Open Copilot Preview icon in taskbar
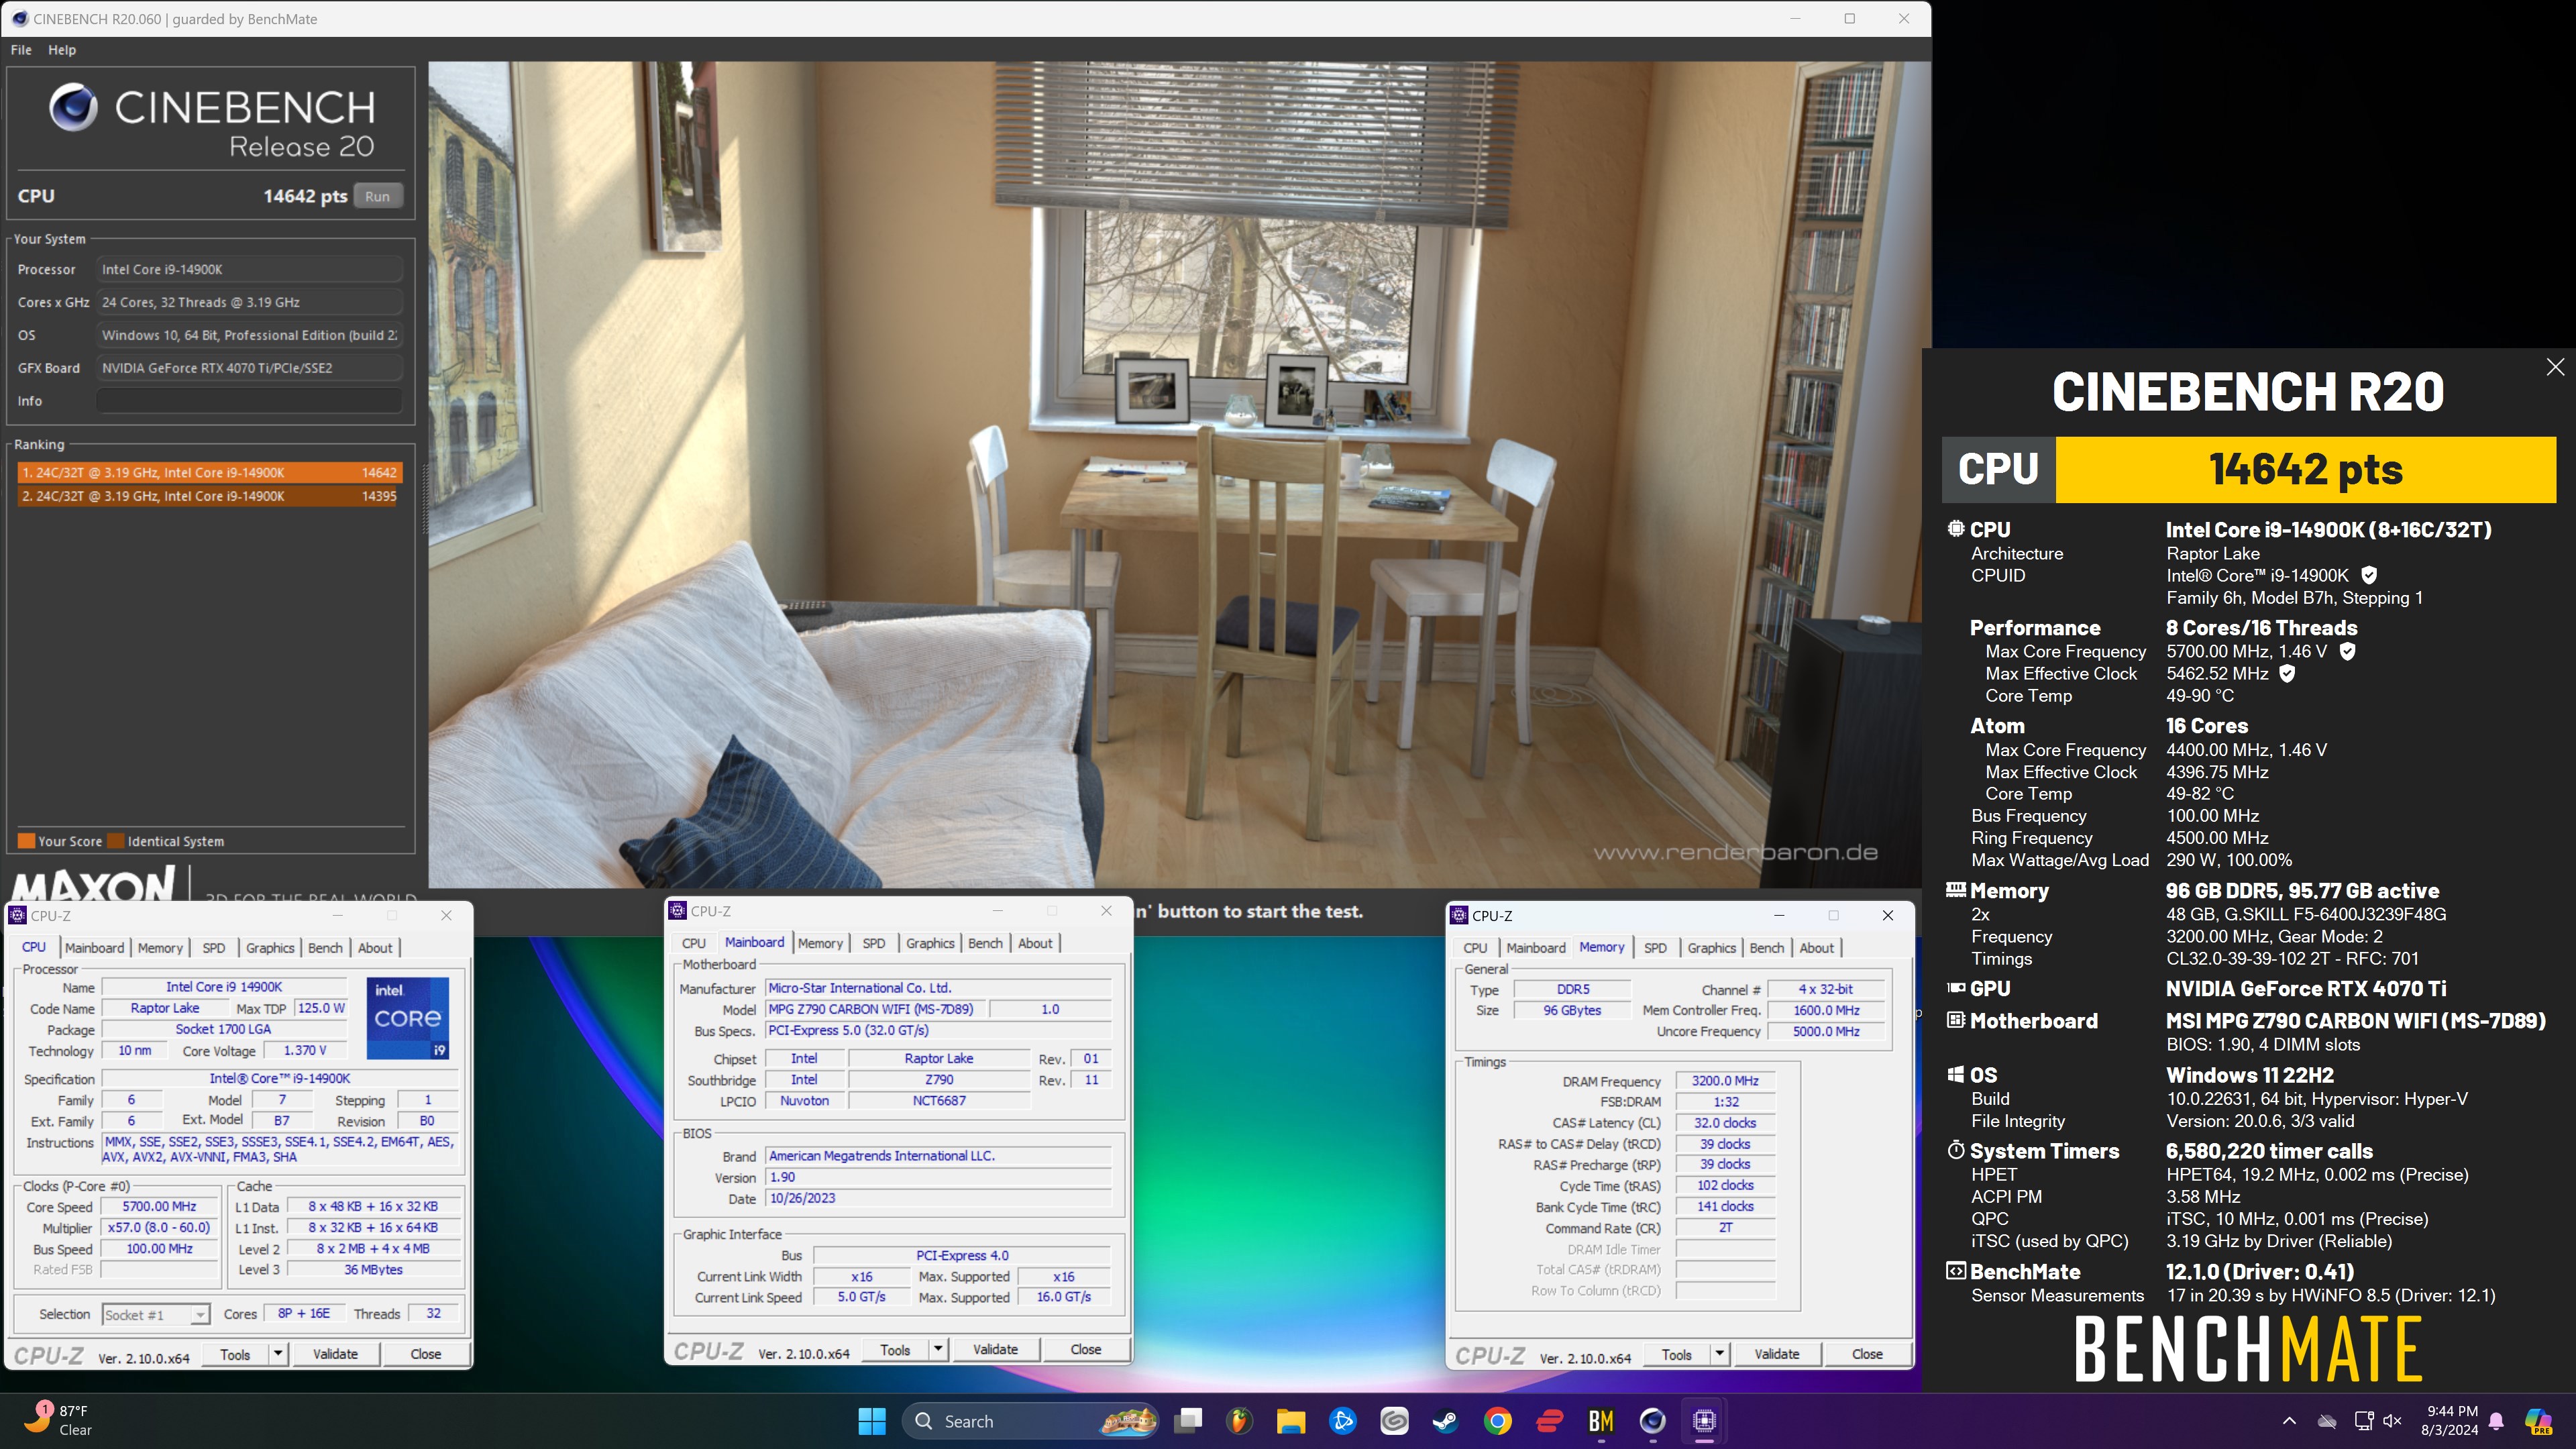This screenshot has height=1449, width=2576. 2537,1421
